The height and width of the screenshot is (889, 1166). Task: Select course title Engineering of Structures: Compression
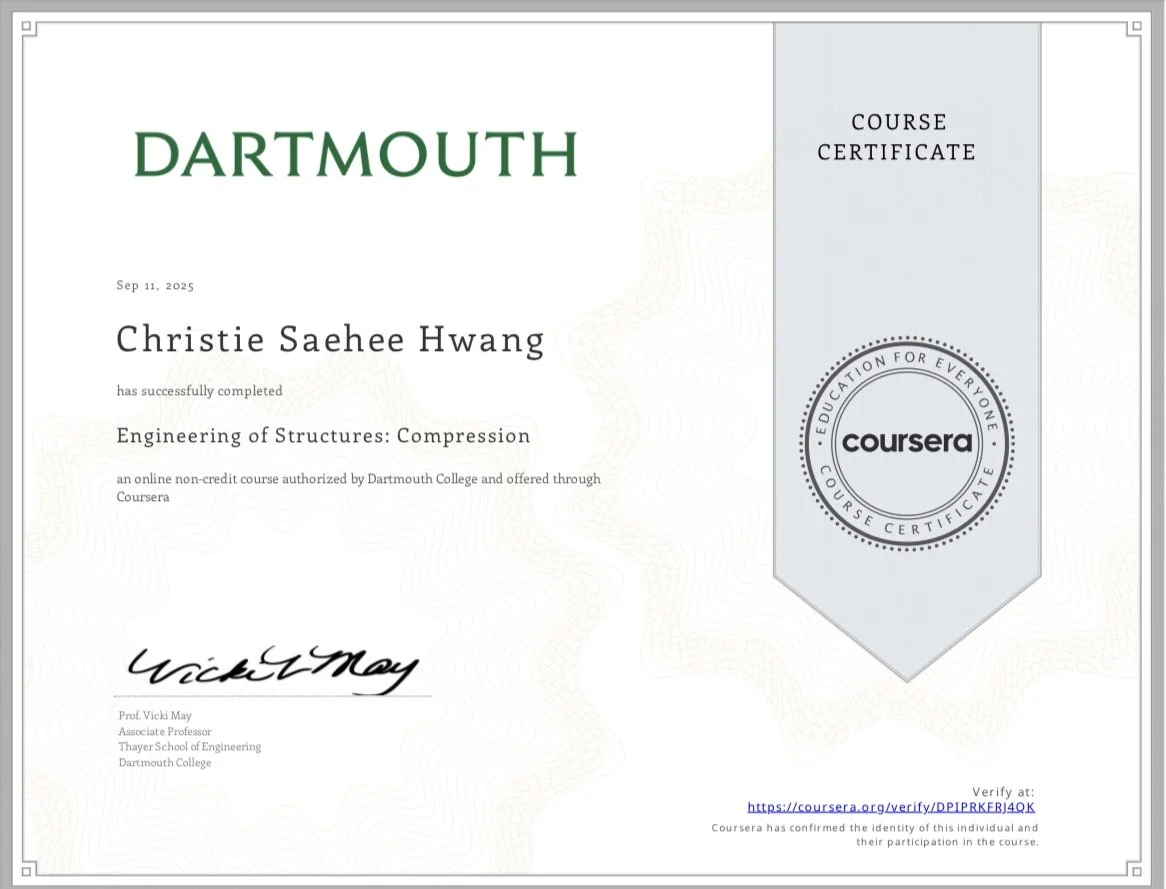coord(323,436)
